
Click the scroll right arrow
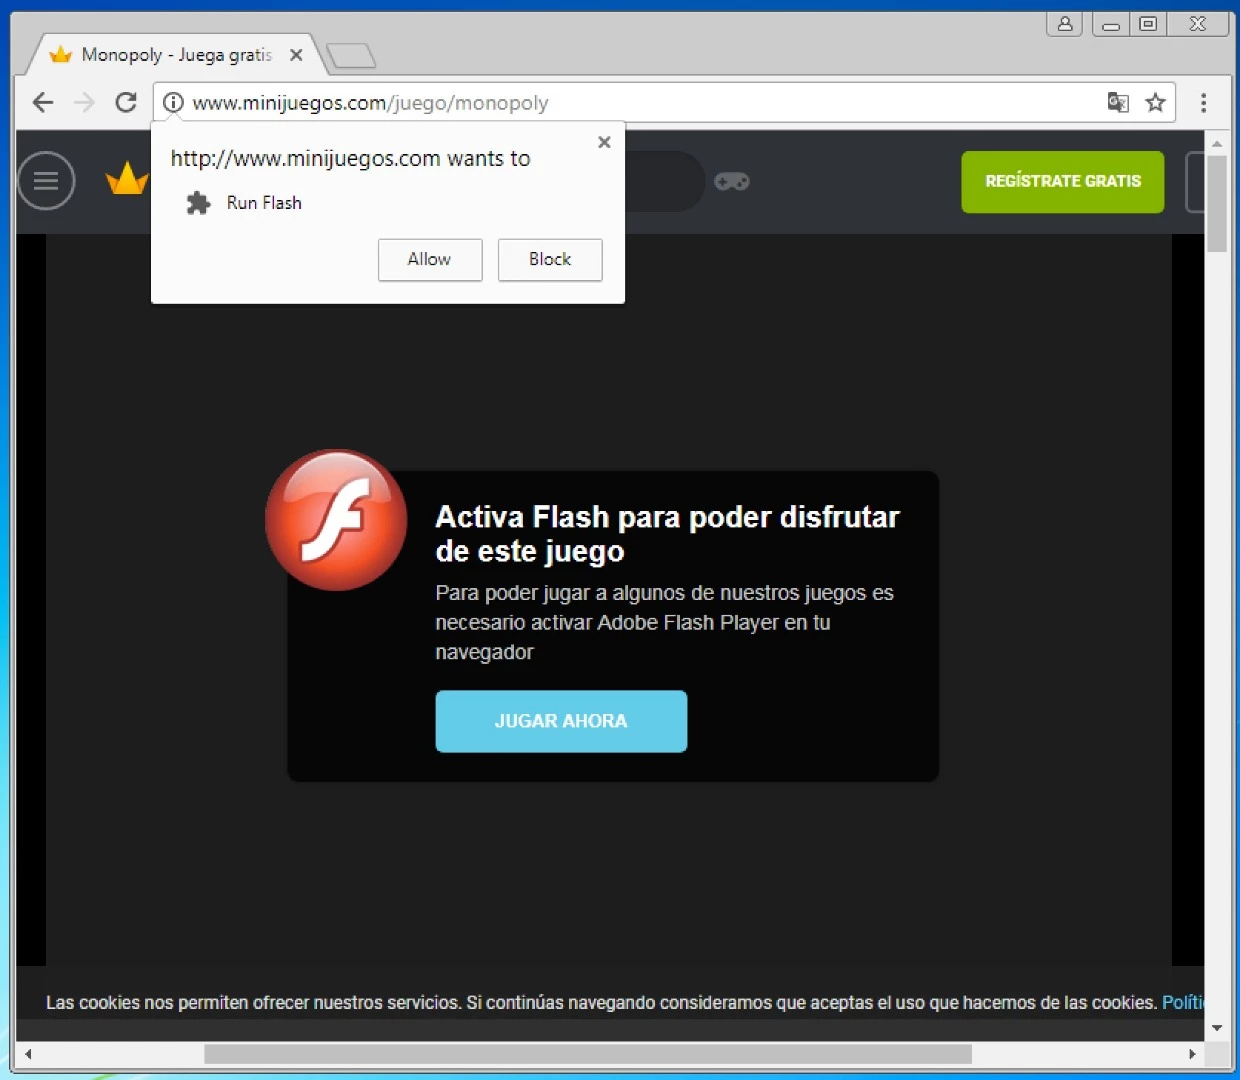point(1192,1054)
